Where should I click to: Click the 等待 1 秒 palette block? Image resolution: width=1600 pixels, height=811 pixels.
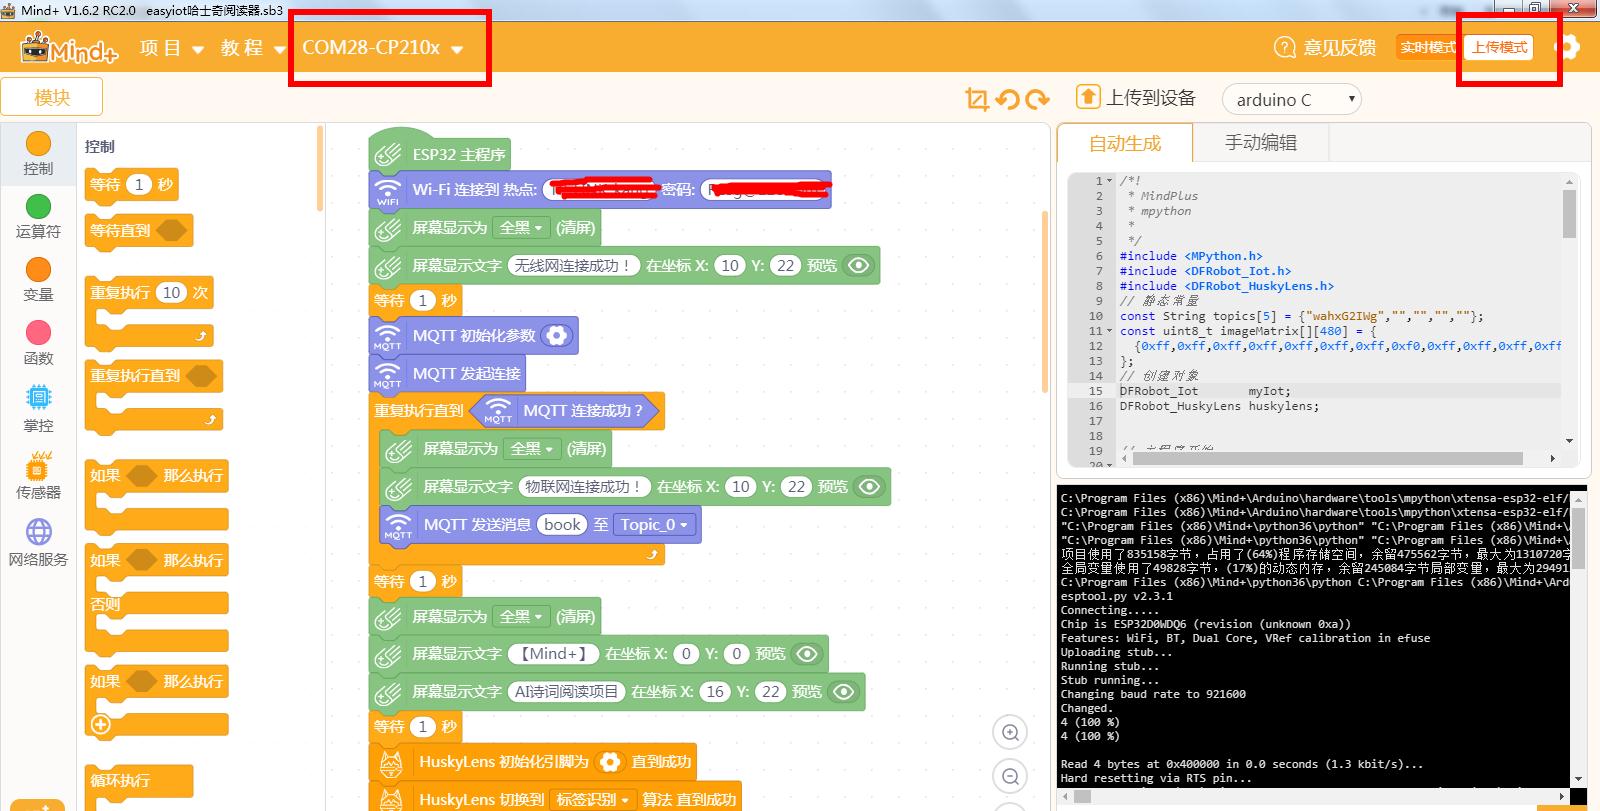point(131,184)
